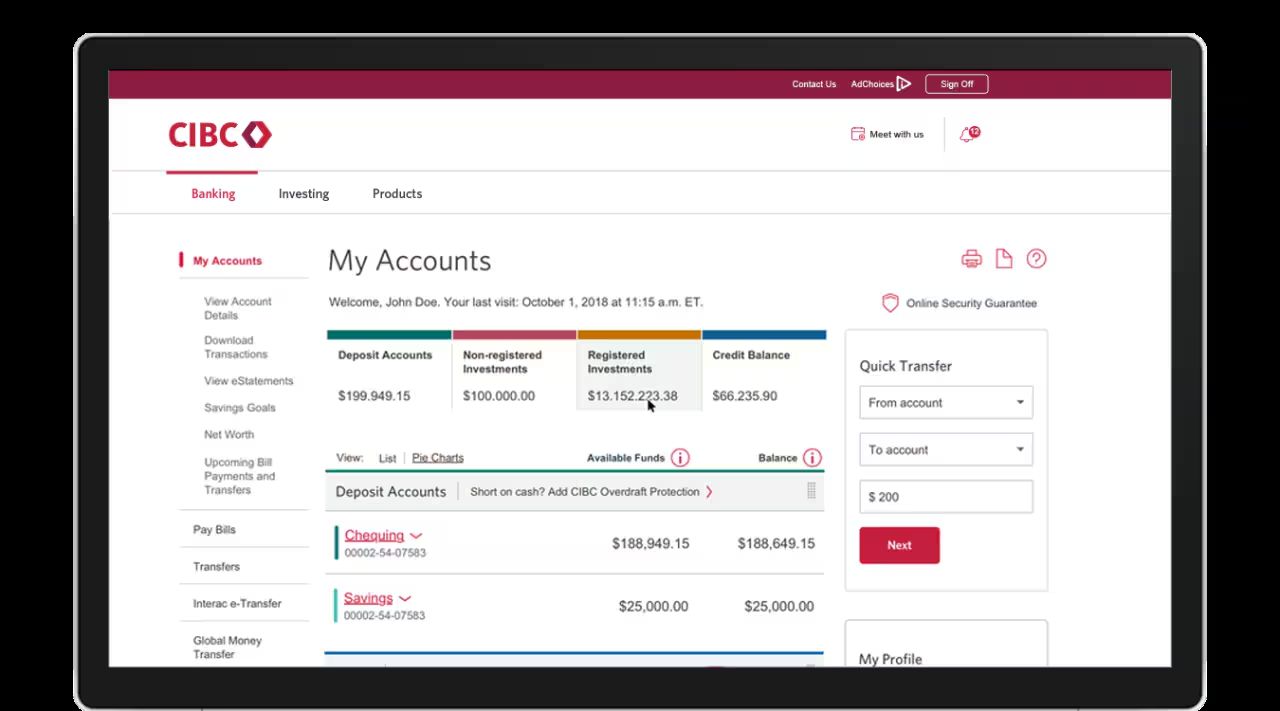Expand the Chequing account chevron
Screen dimensions: 1280x711
(416, 536)
